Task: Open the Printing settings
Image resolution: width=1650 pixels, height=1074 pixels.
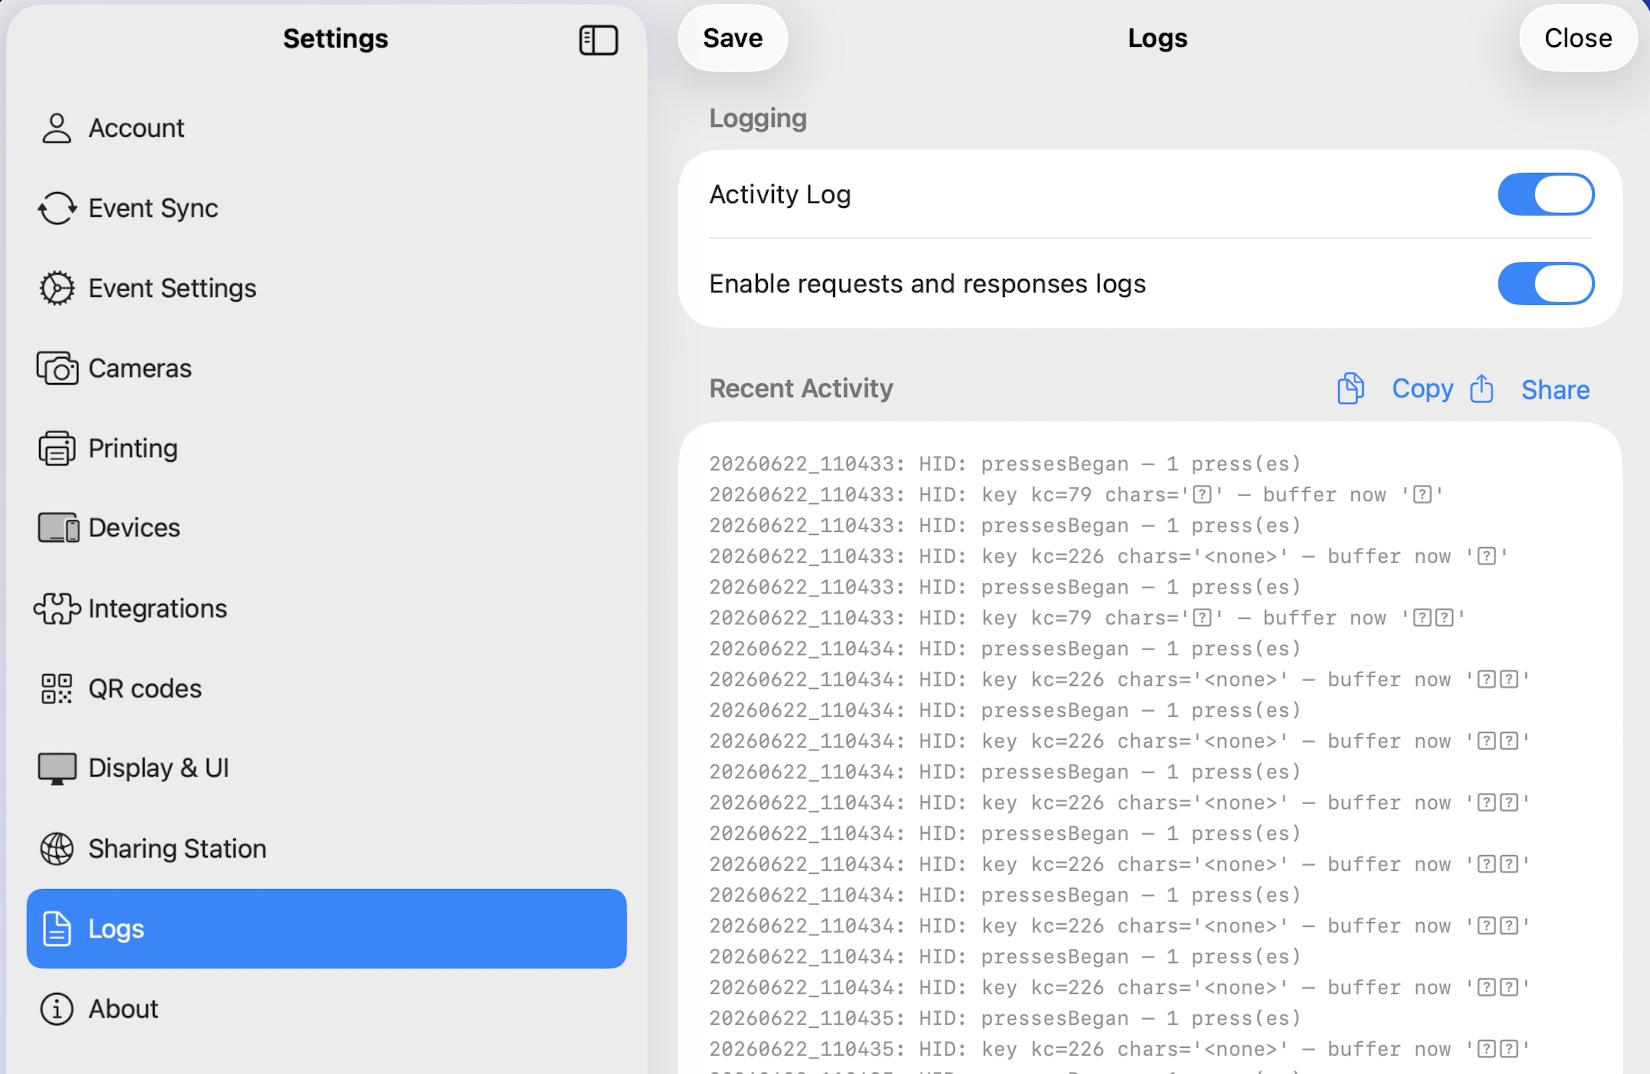Action: [x=326, y=448]
